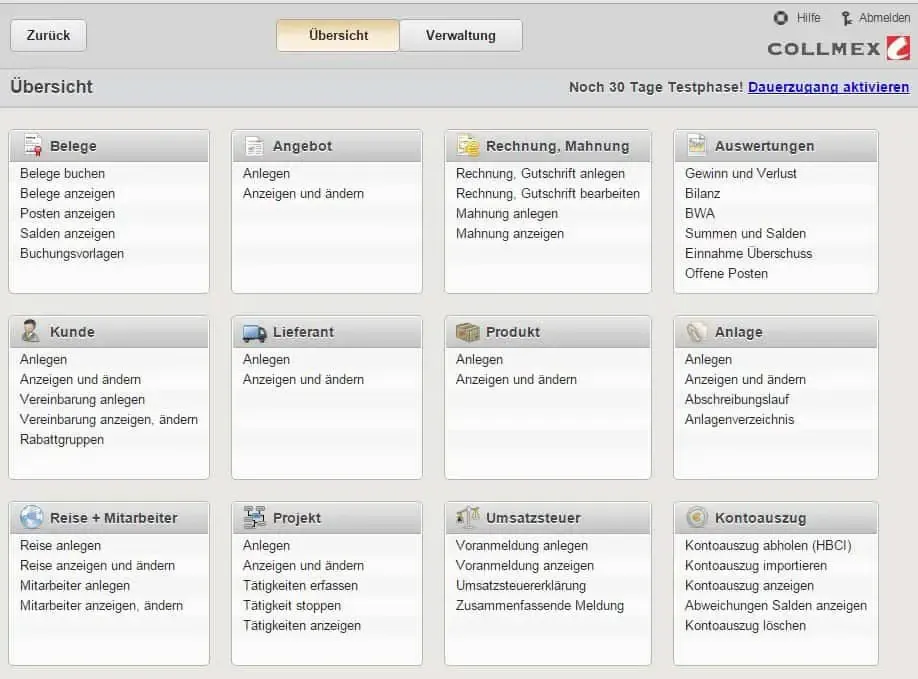
Task: Click the Rechnung, Mahnung icon
Action: pos(468,145)
